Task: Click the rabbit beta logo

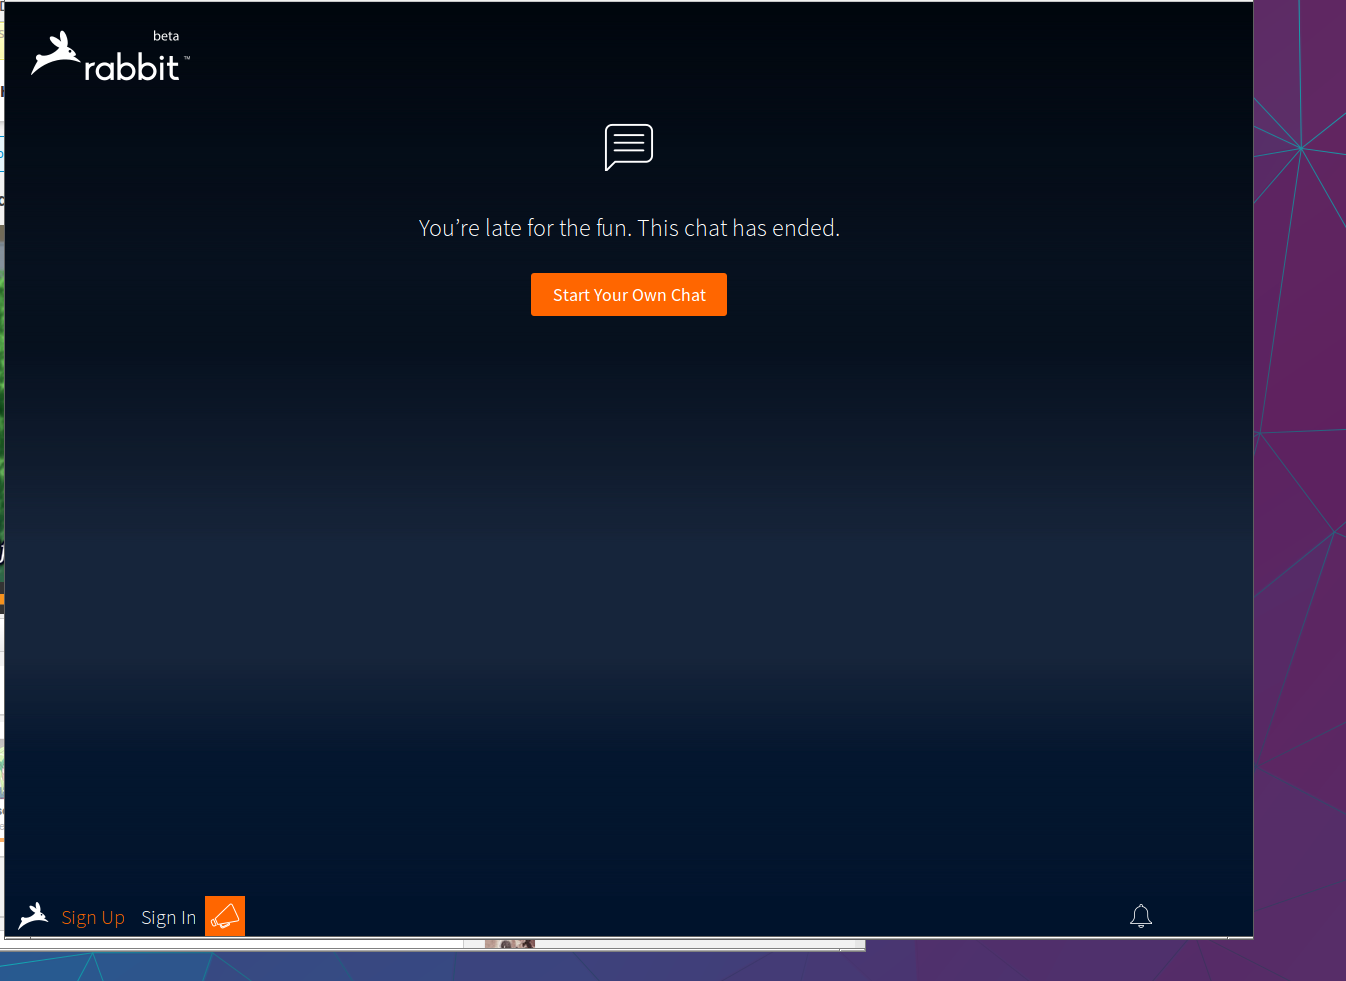Action: (x=110, y=56)
